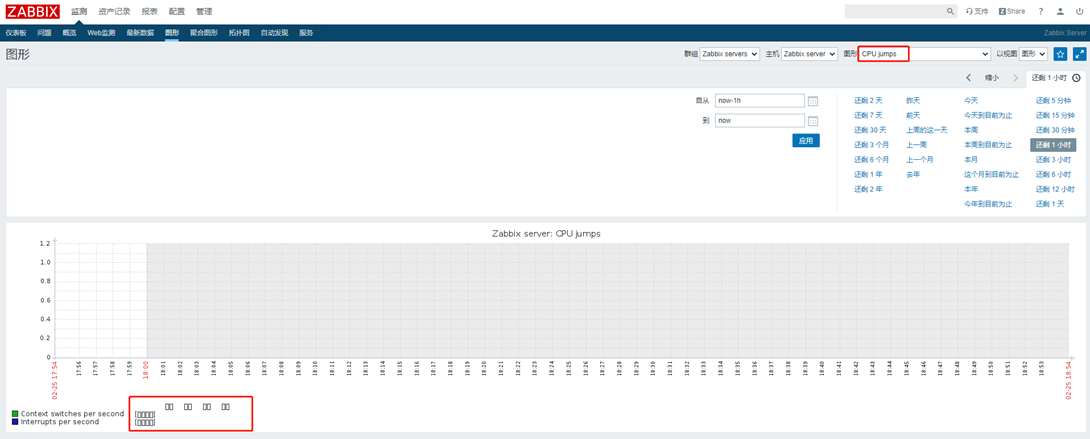Open the user profile icon
This screenshot has width=1090, height=439.
point(1060,12)
